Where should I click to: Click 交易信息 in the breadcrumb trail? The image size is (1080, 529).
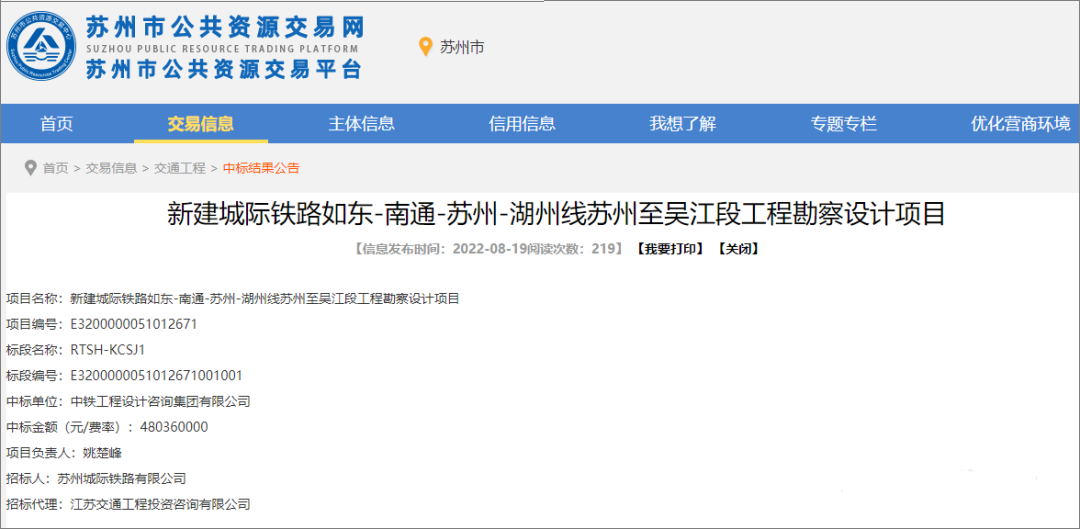click(x=111, y=168)
